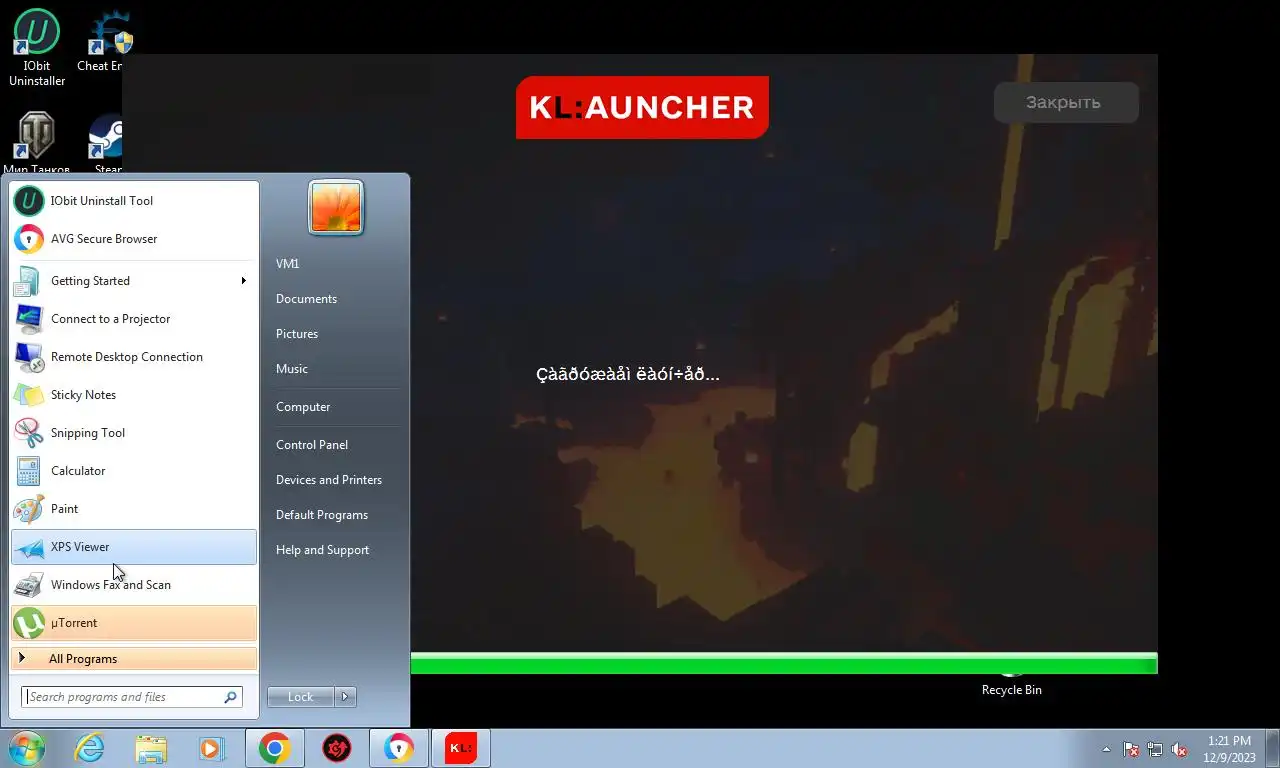Open Calculator from Start menu

pyautogui.click(x=134, y=471)
